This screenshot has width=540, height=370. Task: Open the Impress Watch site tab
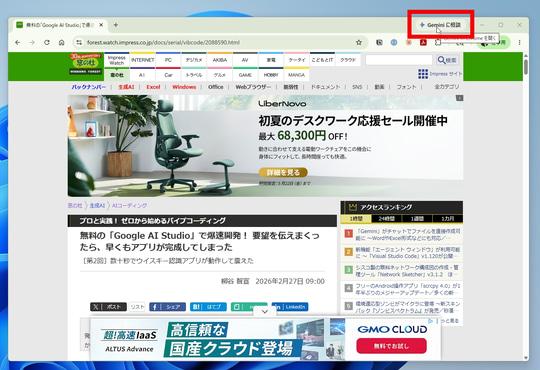pos(117,60)
